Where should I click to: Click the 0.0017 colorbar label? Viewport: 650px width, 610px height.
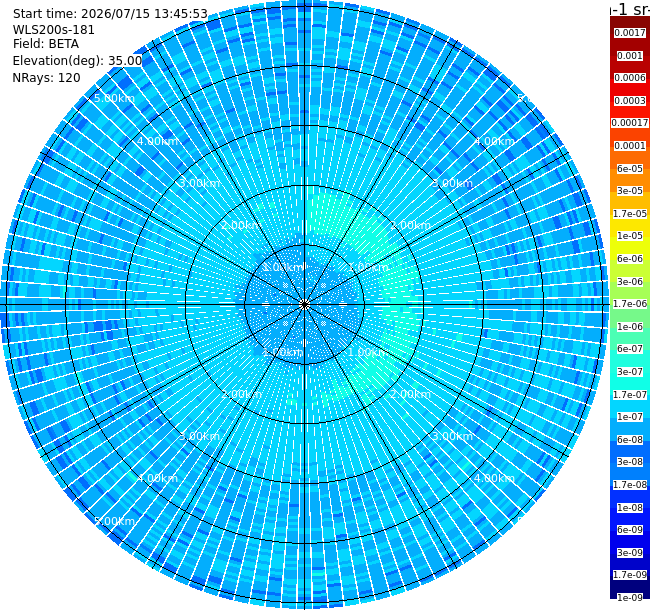[630, 33]
